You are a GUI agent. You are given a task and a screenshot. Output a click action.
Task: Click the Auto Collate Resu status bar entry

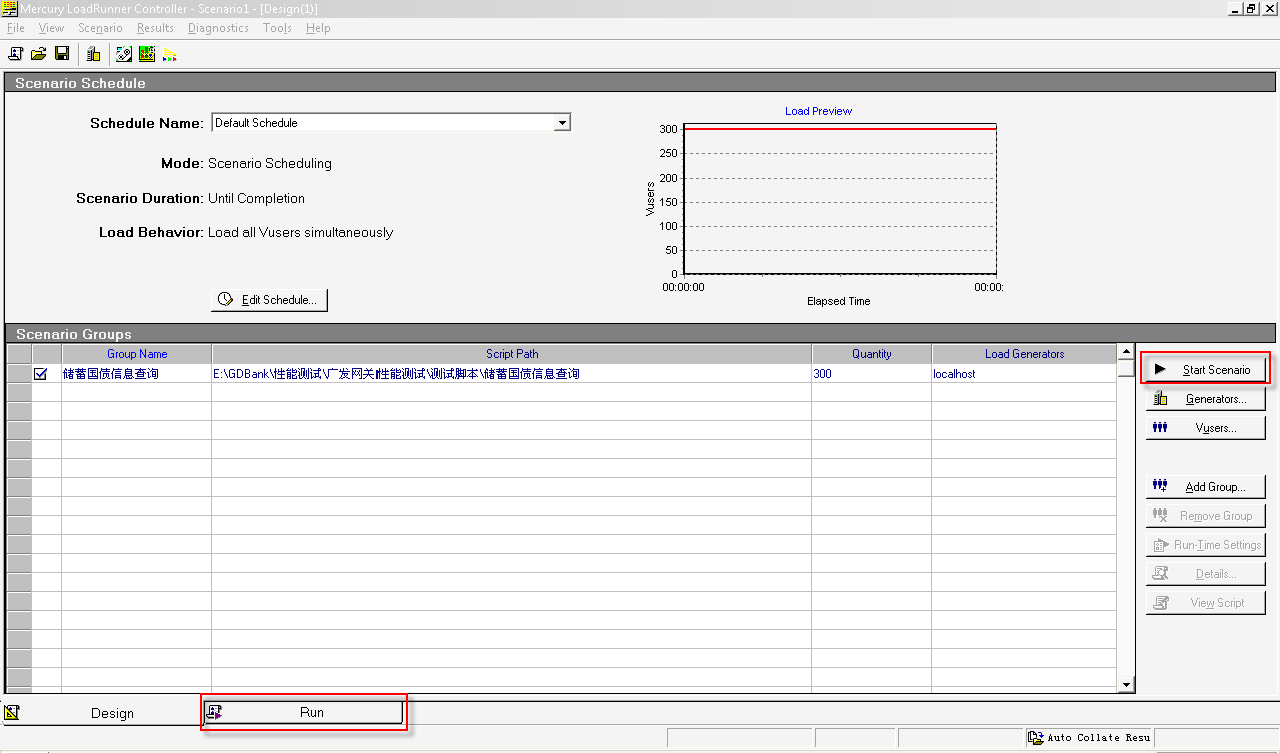coord(1090,738)
